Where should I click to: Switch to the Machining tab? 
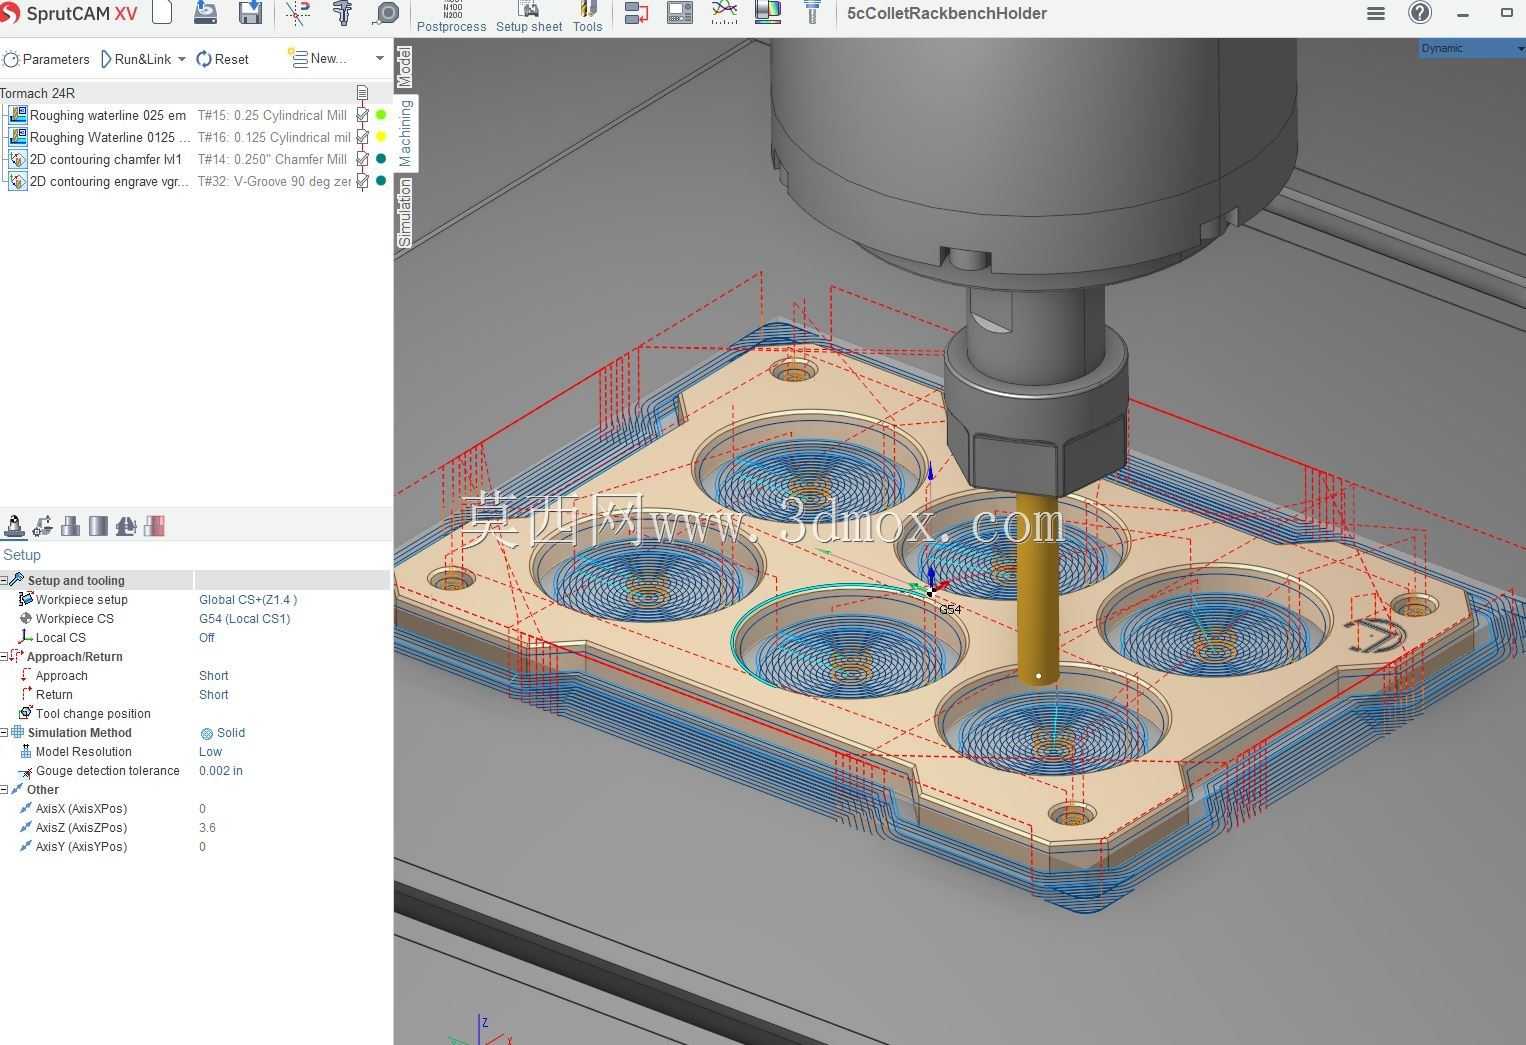[405, 133]
